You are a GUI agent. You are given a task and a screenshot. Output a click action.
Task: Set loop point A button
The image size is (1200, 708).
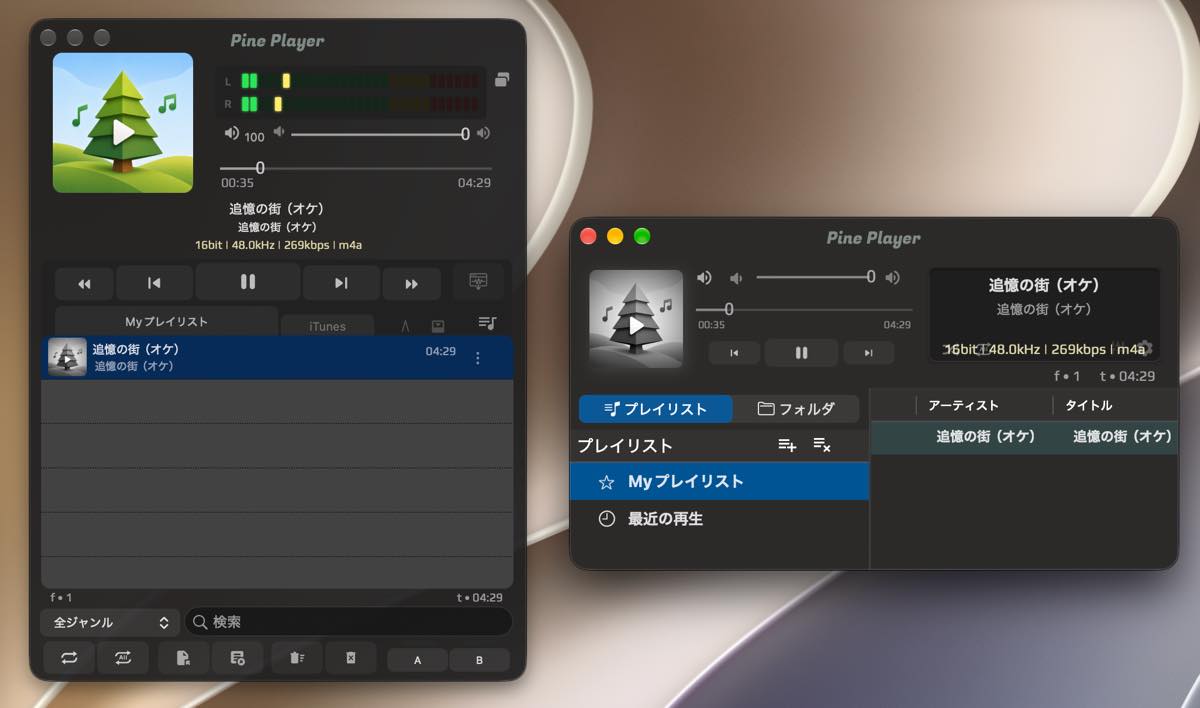[417, 660]
